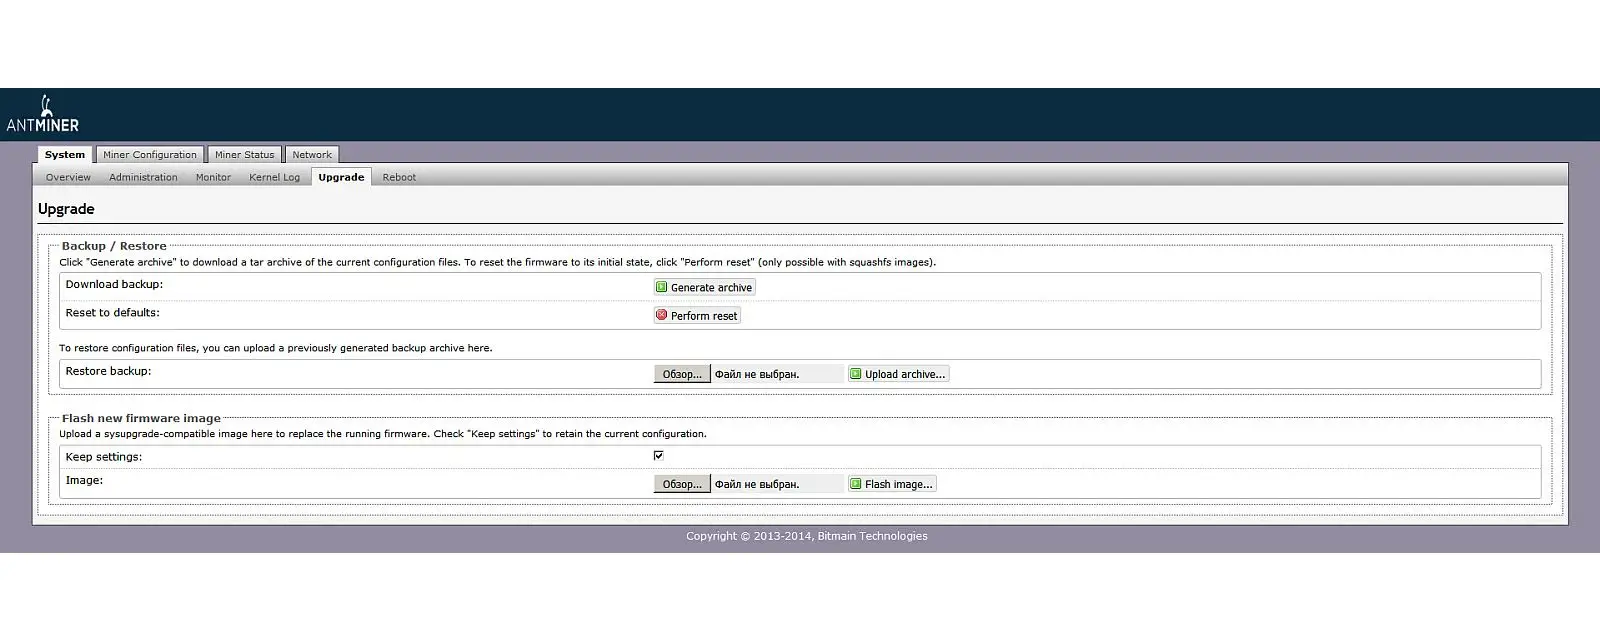Click green icon on Upload archive button

pyautogui.click(x=855, y=374)
